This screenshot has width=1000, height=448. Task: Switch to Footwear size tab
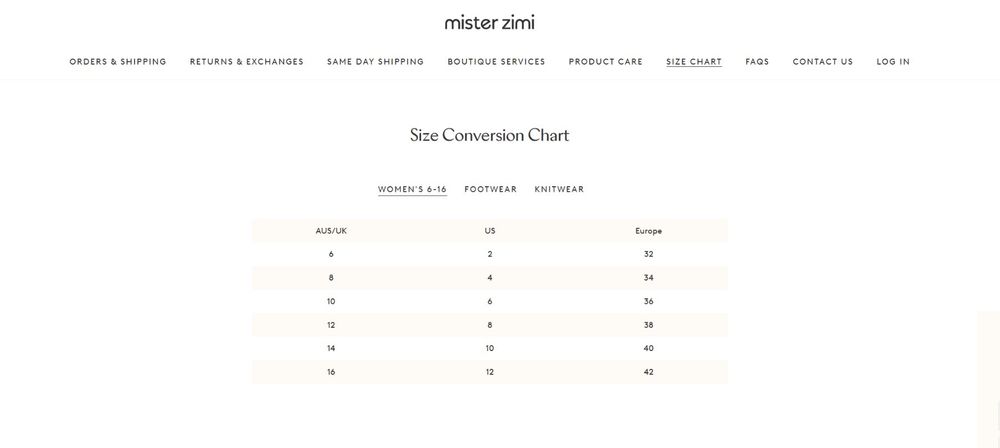(x=490, y=190)
